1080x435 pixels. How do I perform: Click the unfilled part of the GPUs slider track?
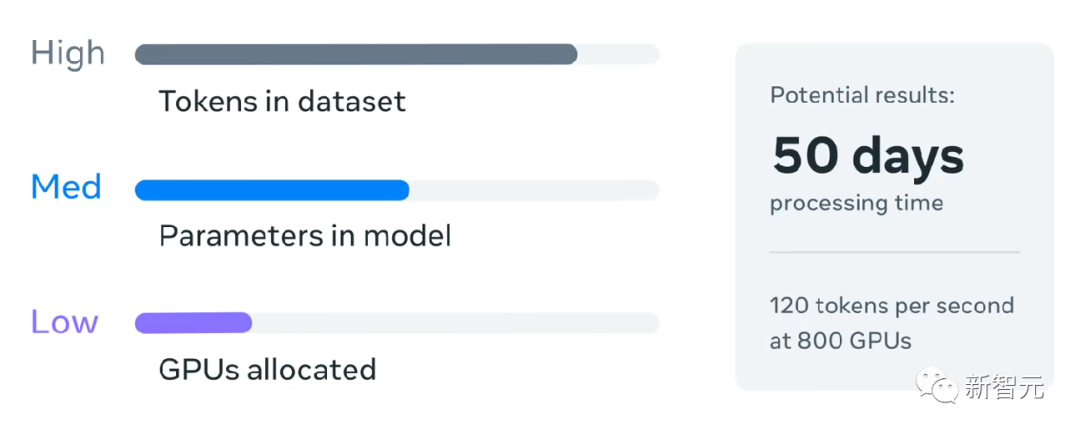coord(456,323)
